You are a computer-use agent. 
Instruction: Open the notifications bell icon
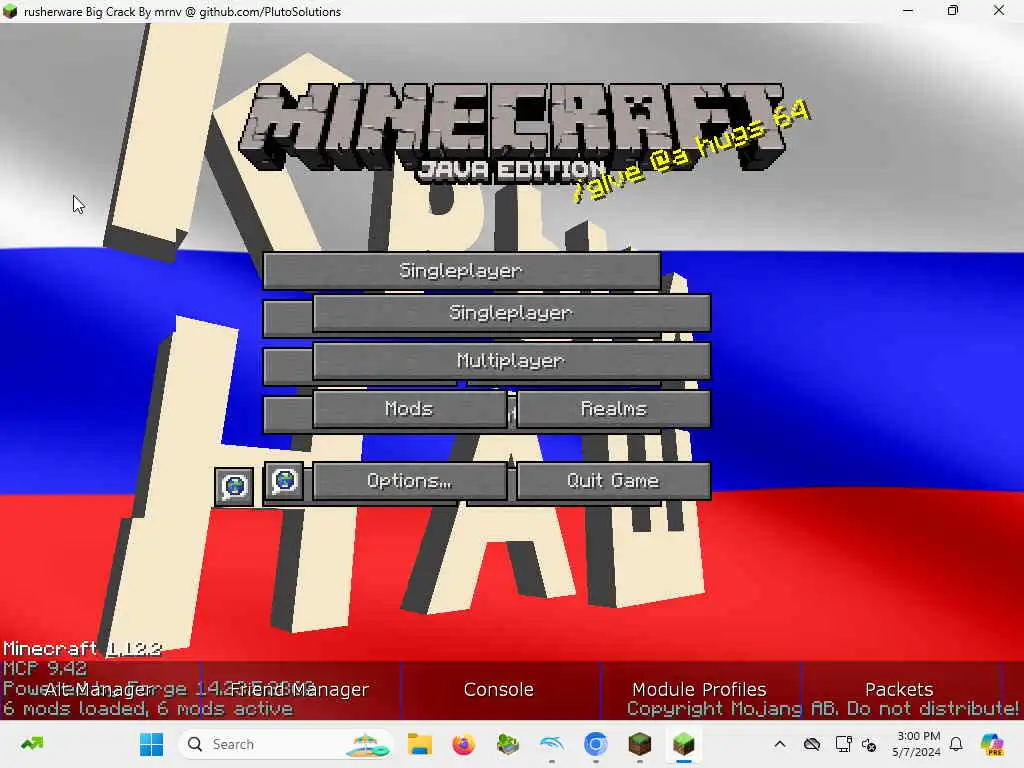(x=956, y=744)
